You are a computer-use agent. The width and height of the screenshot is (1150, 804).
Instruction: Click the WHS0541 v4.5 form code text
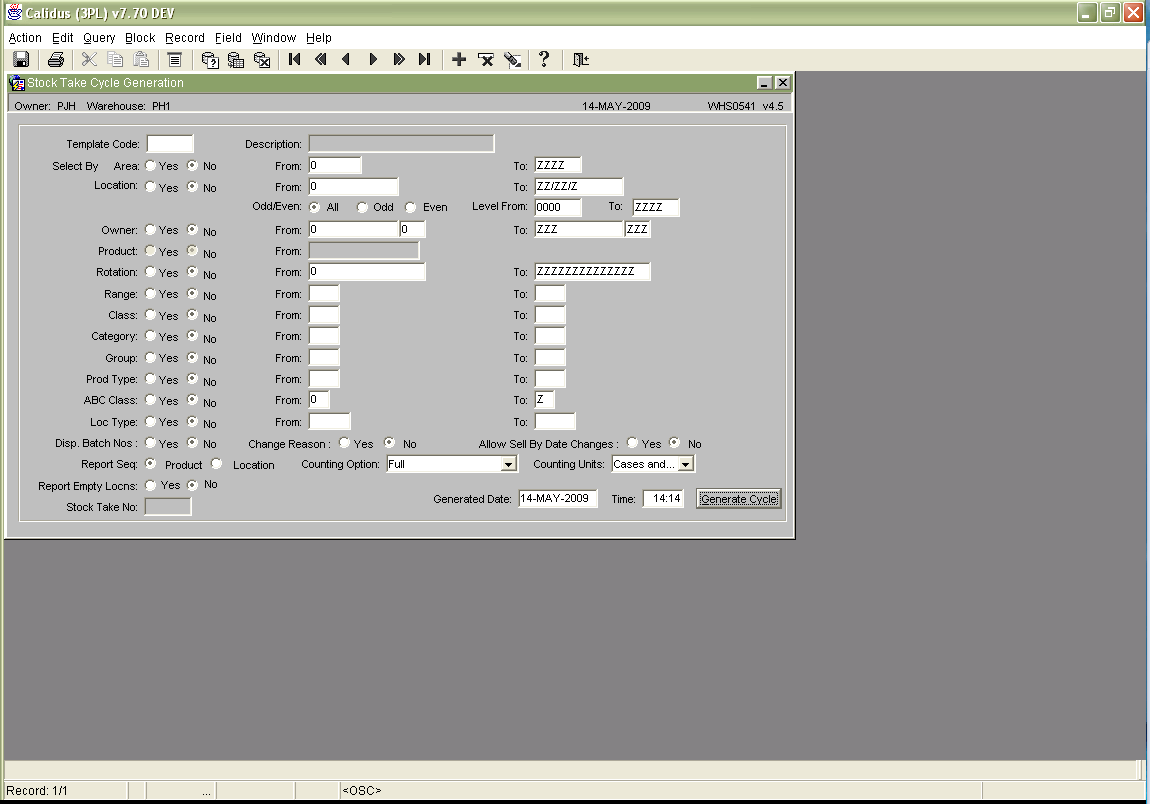pos(745,106)
